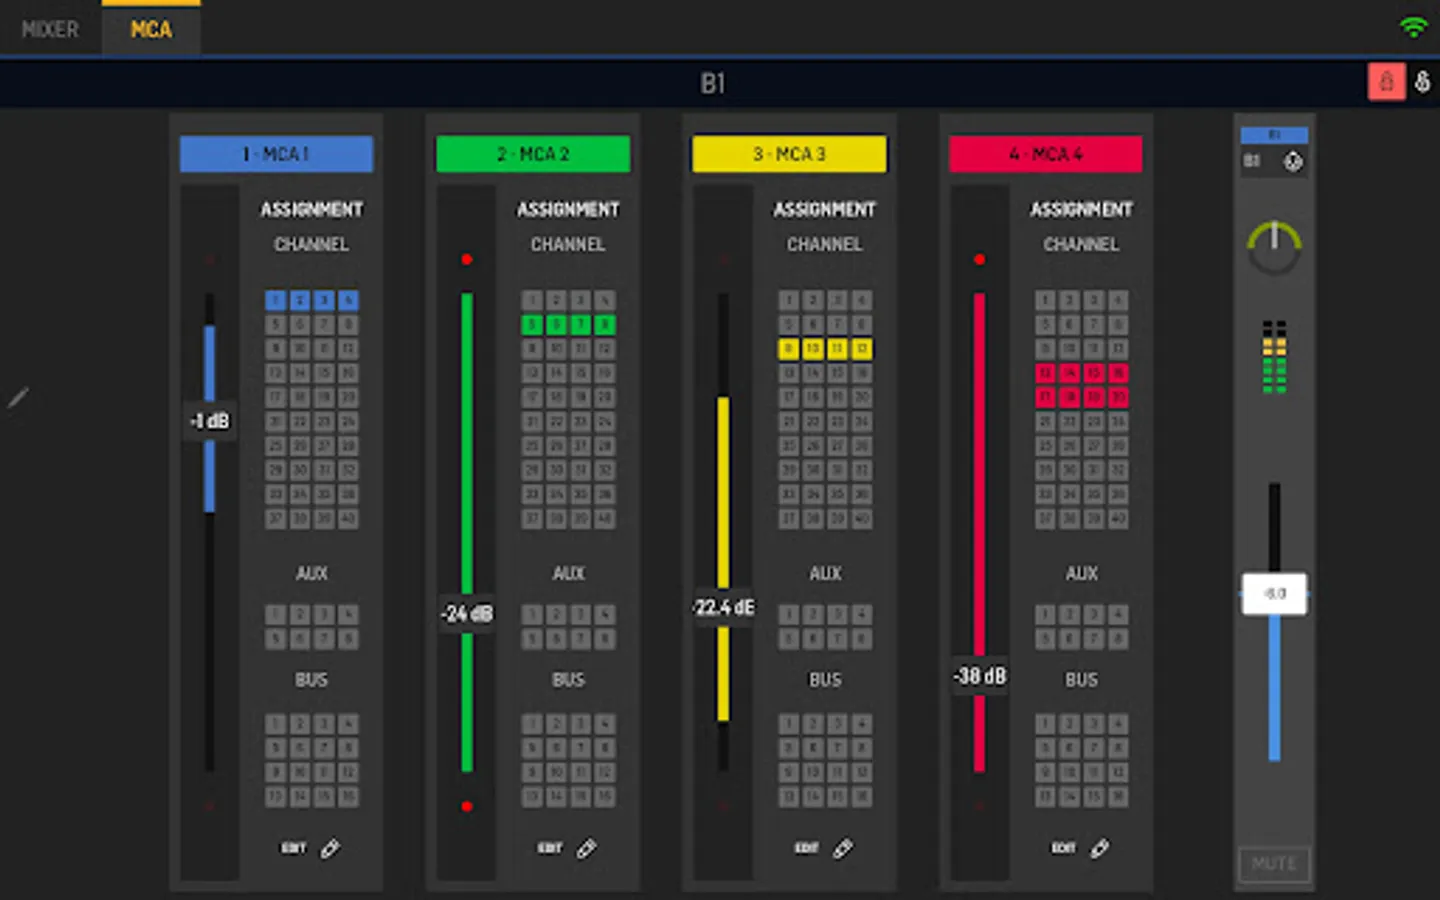Viewport: 1440px width, 900px height.
Task: Toggle channel 9 assignment in MCA 3
Action: coord(789,348)
